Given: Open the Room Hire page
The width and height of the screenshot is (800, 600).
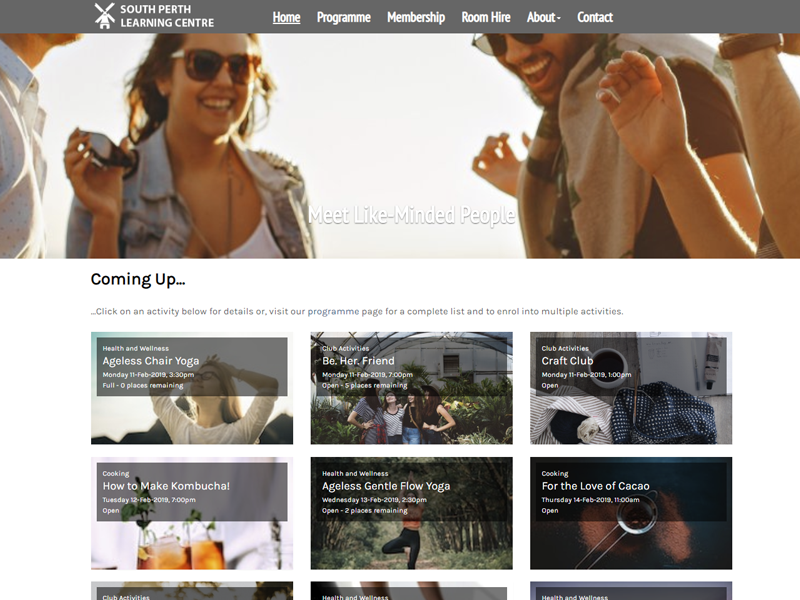Looking at the screenshot, I should coord(484,17).
